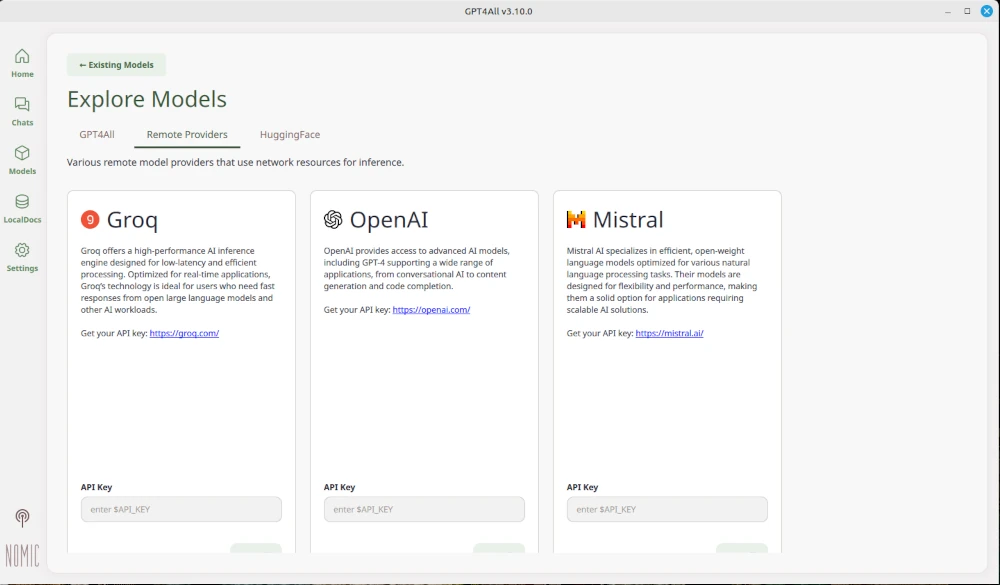Open the LocalDocs database icon
Screen dimensions: 1000x585
click(x=22, y=202)
